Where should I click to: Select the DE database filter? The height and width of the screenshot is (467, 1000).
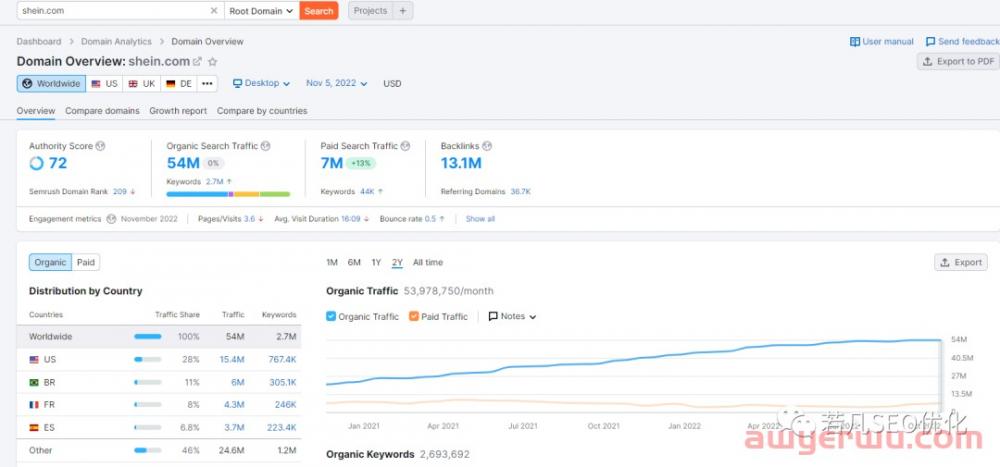(x=179, y=84)
